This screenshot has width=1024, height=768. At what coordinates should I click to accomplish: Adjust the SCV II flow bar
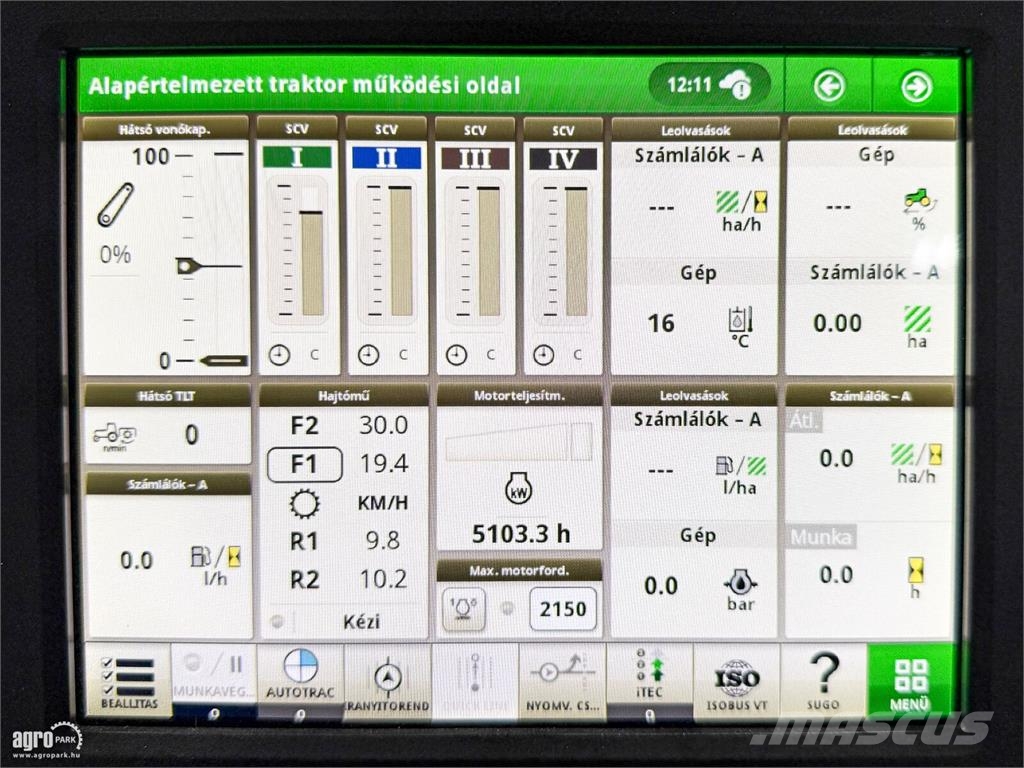coord(400,251)
